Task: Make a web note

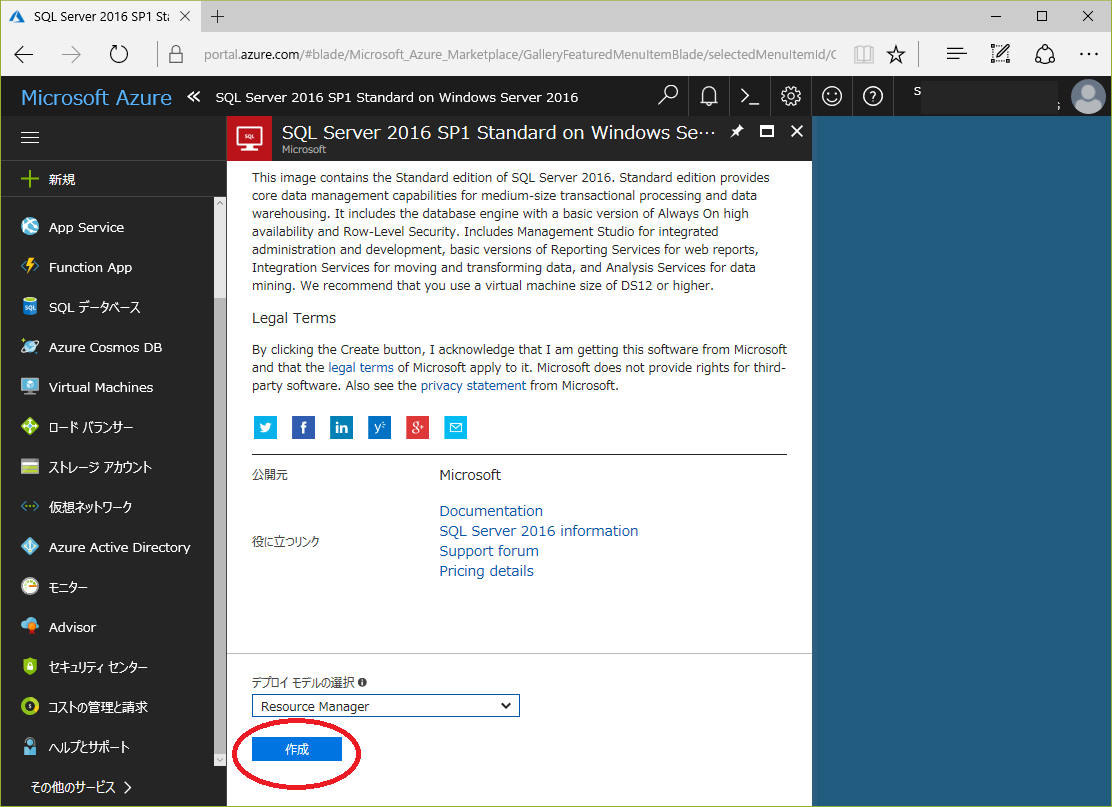Action: pyautogui.click(x=1000, y=54)
